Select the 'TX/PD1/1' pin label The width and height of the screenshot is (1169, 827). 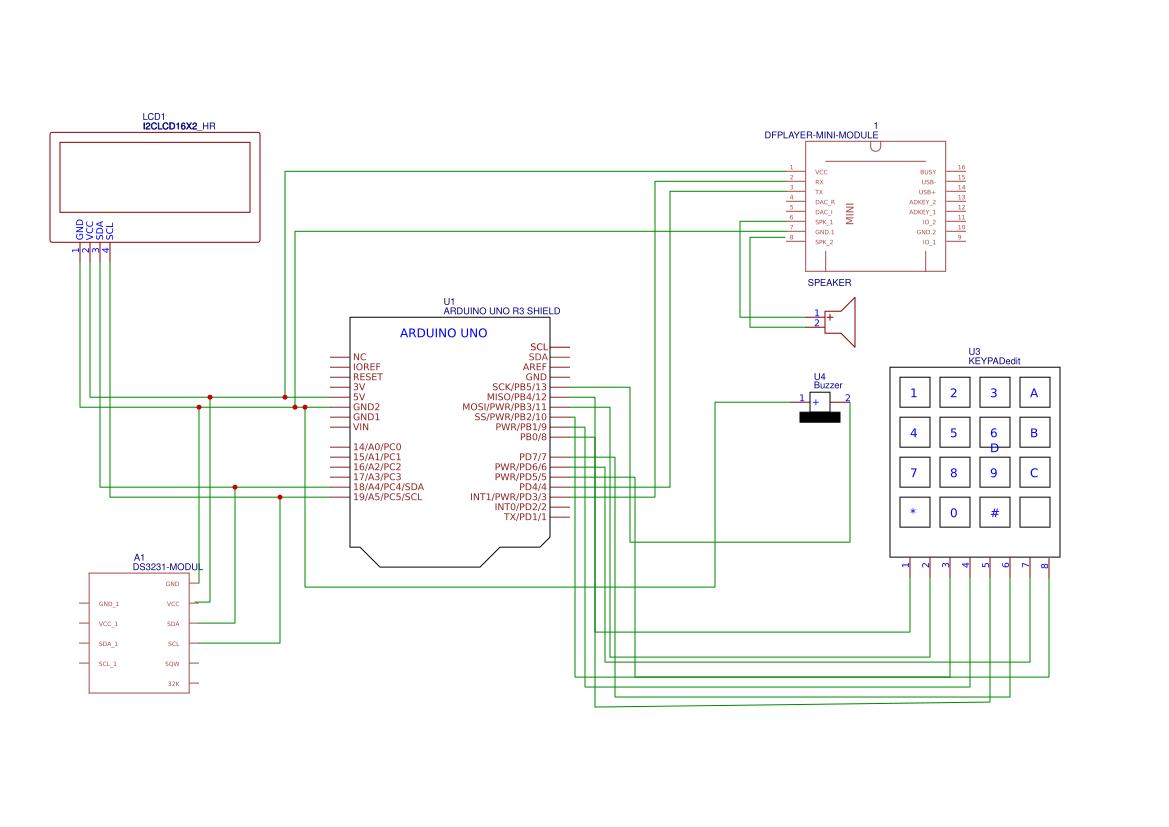pos(525,517)
